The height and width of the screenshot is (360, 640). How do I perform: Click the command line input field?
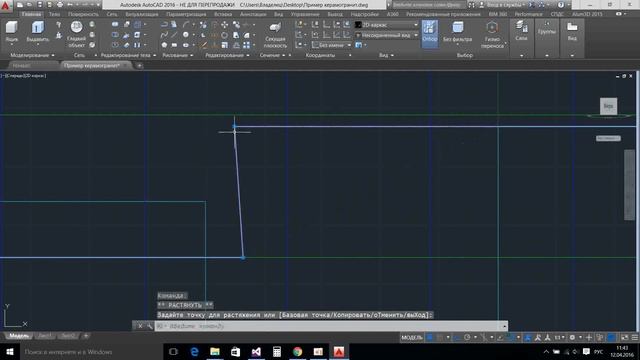[x=328, y=326]
